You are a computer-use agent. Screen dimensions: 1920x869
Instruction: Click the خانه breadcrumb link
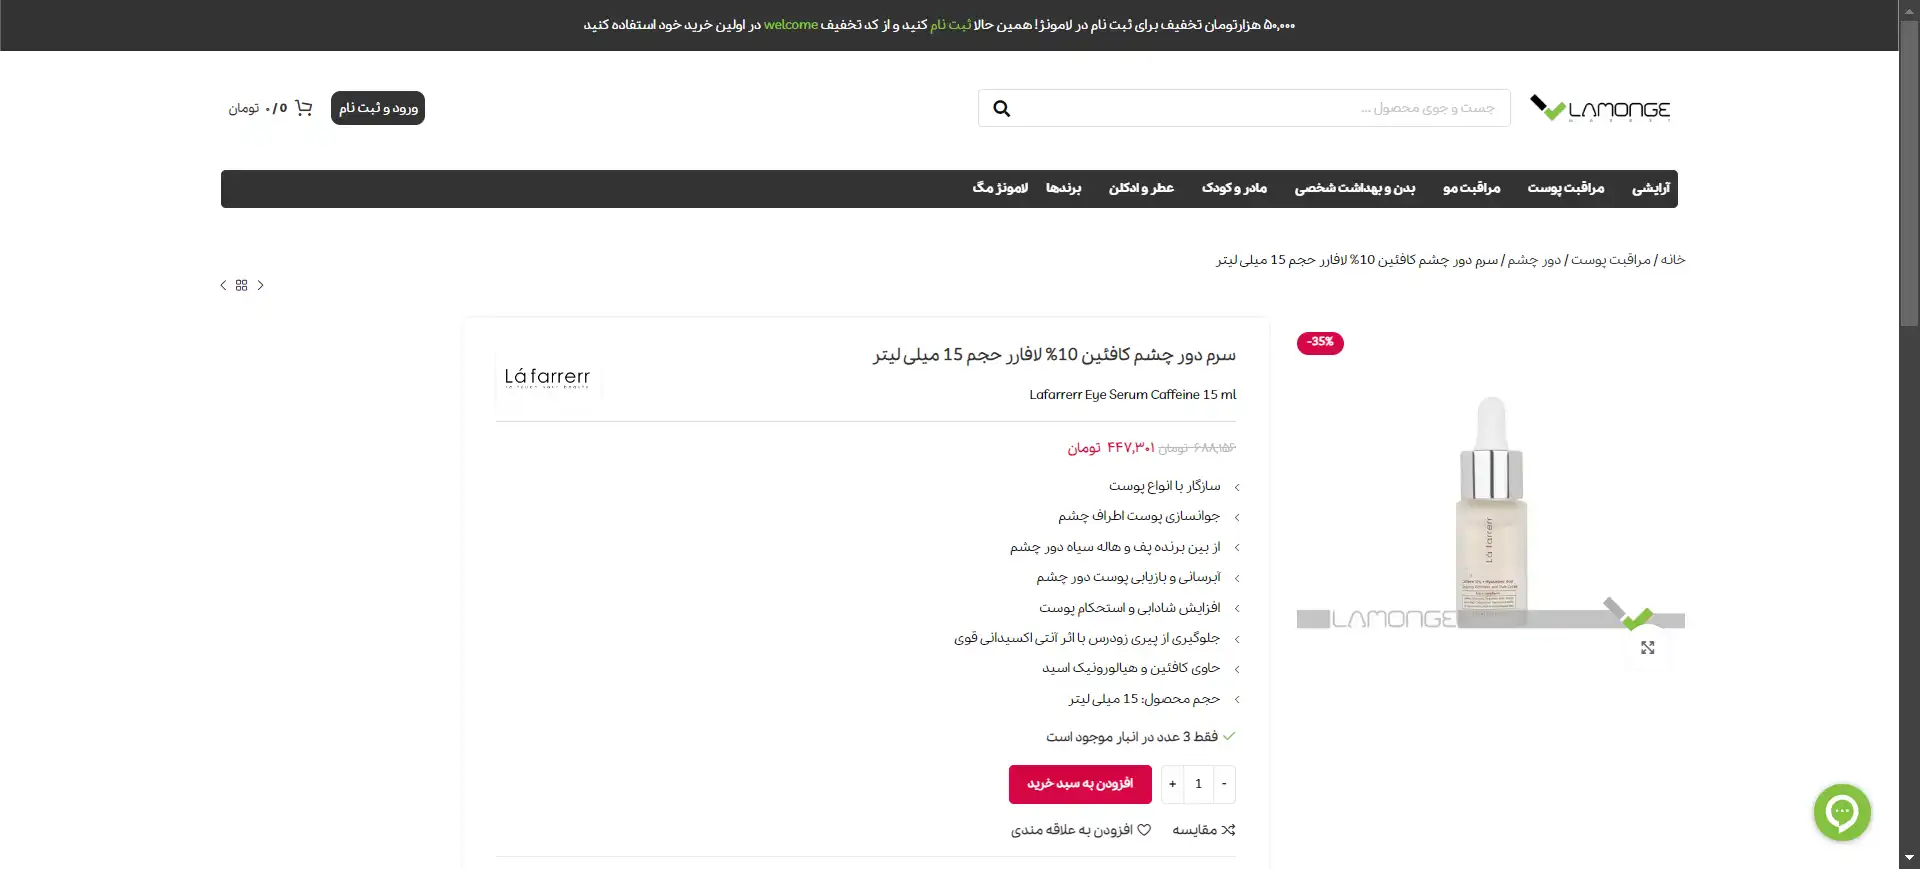(x=1673, y=260)
